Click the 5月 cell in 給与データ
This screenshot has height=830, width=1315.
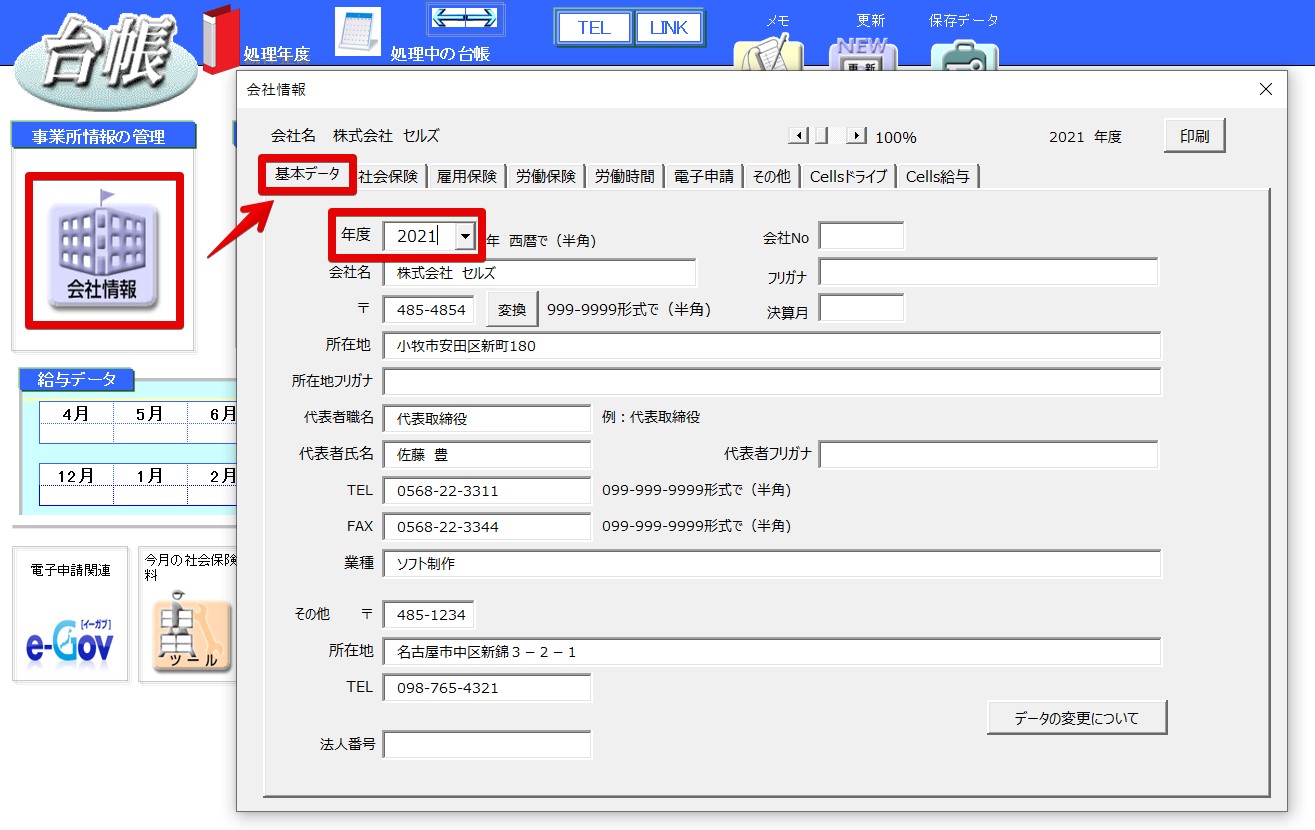[150, 414]
